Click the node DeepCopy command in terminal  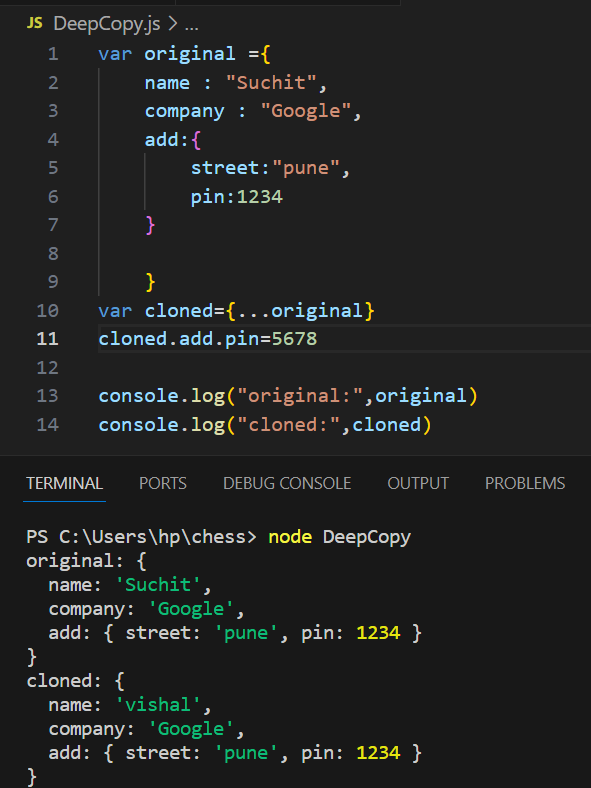pyautogui.click(x=340, y=537)
